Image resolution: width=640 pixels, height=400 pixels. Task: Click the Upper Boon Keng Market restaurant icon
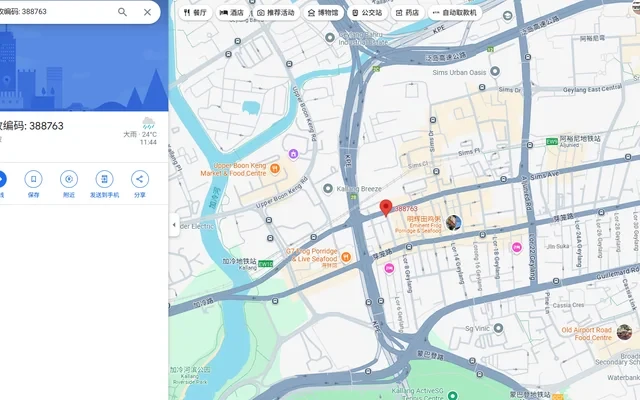tap(275, 169)
